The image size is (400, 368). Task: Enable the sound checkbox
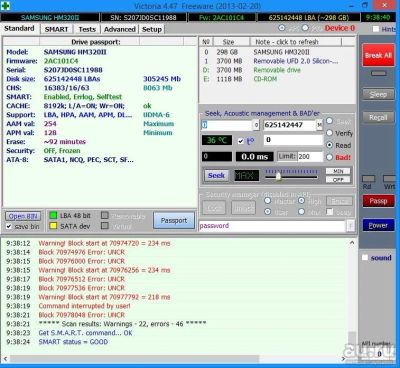(365, 257)
